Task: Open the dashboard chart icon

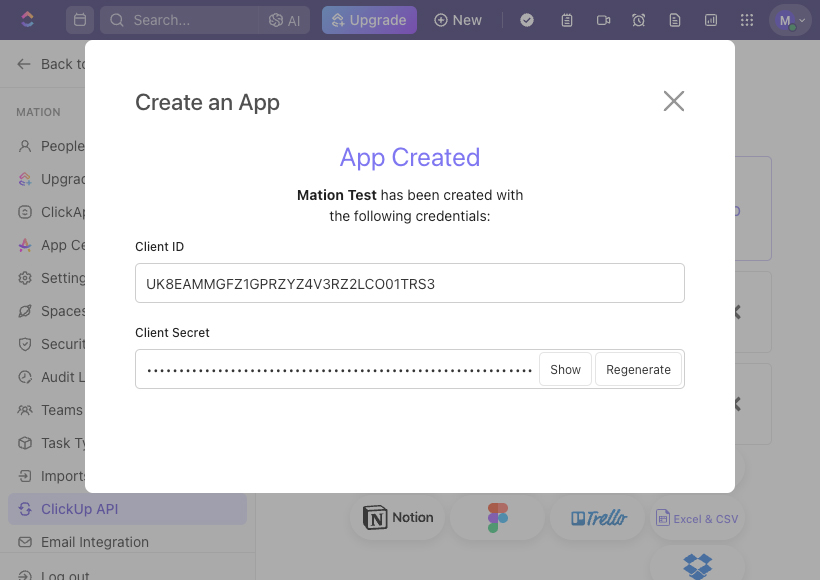Action: pos(711,20)
